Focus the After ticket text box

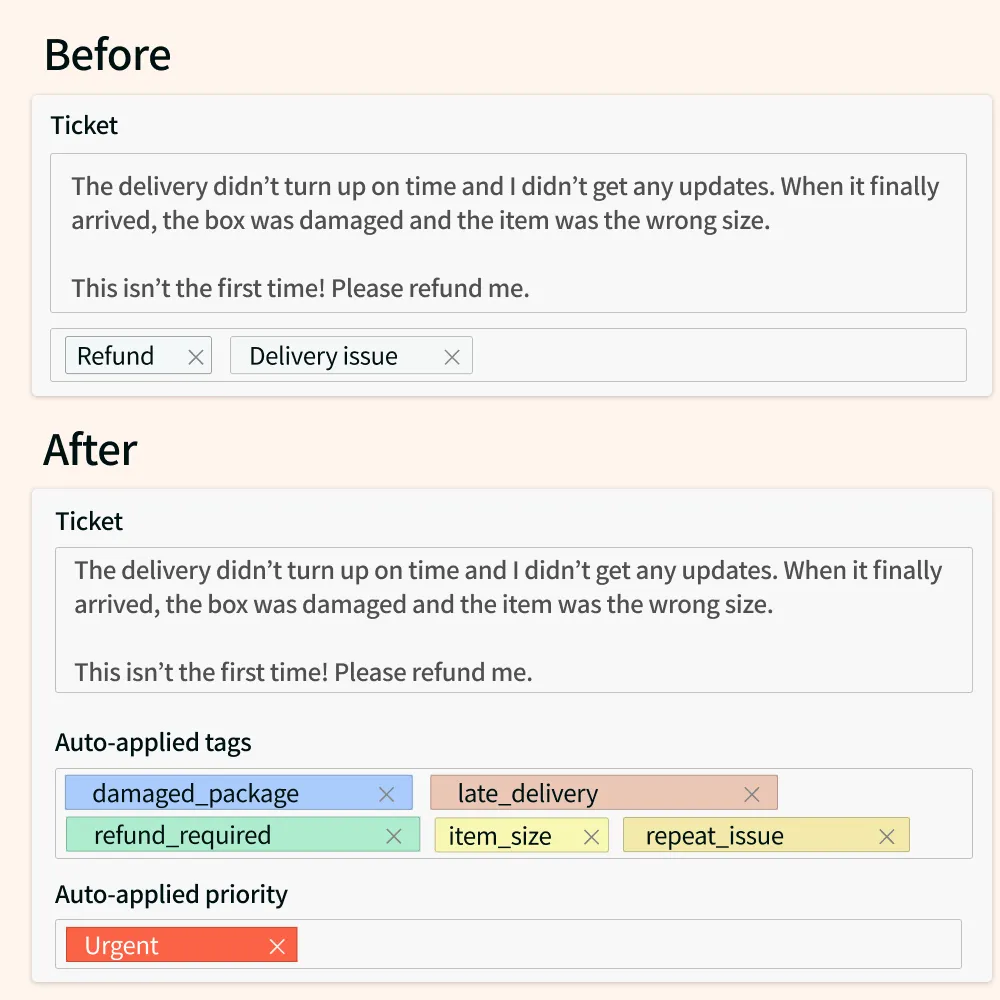(x=513, y=620)
